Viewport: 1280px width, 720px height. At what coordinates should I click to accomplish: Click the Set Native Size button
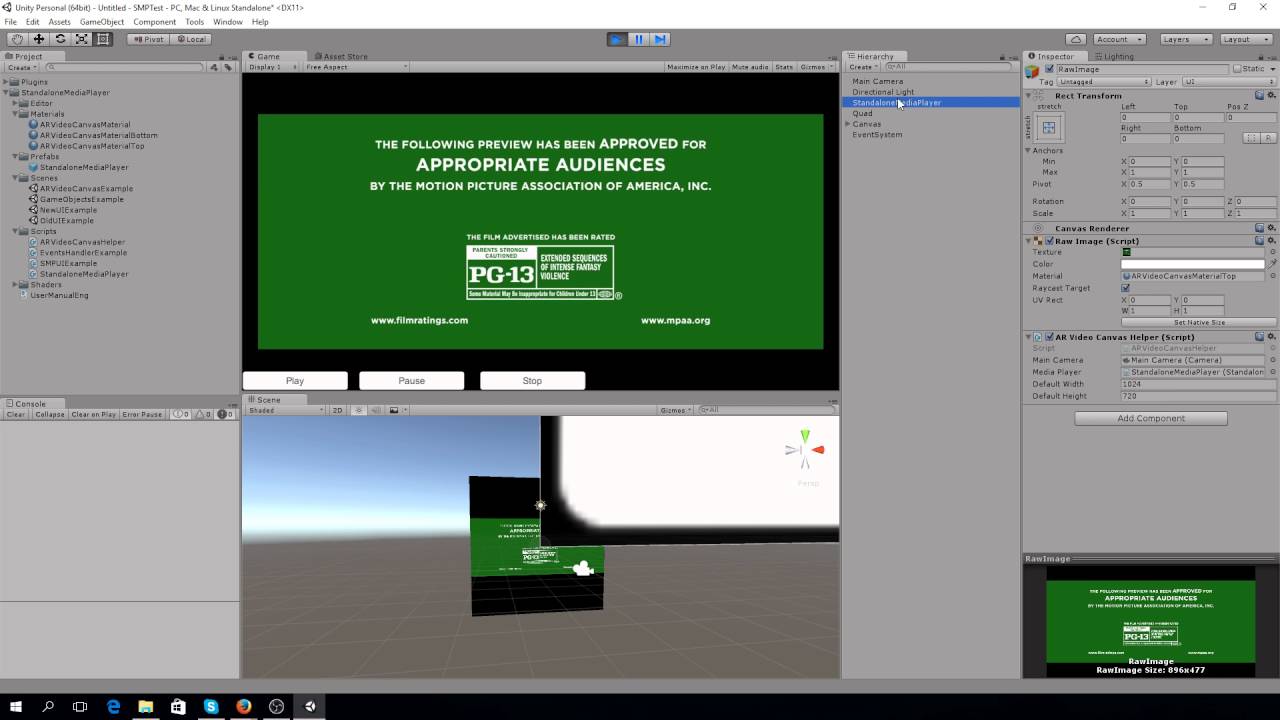[1198, 322]
